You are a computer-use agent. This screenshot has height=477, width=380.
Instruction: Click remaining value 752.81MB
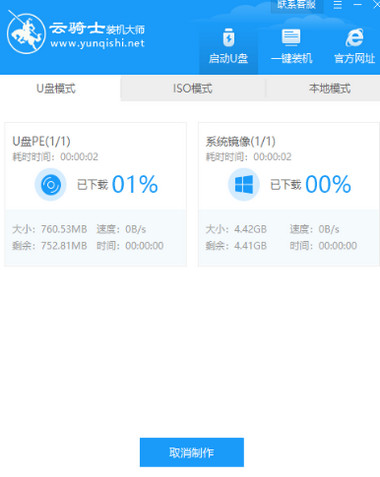click(64, 246)
